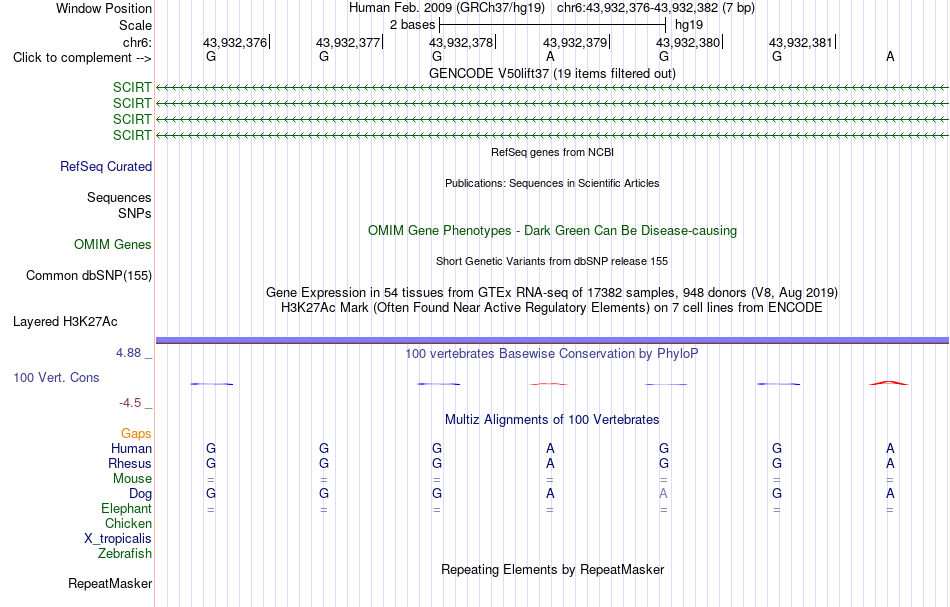Click position text chr6:43,932,376-43,932,382 (7 bp)
The image size is (950, 607).
click(656, 8)
